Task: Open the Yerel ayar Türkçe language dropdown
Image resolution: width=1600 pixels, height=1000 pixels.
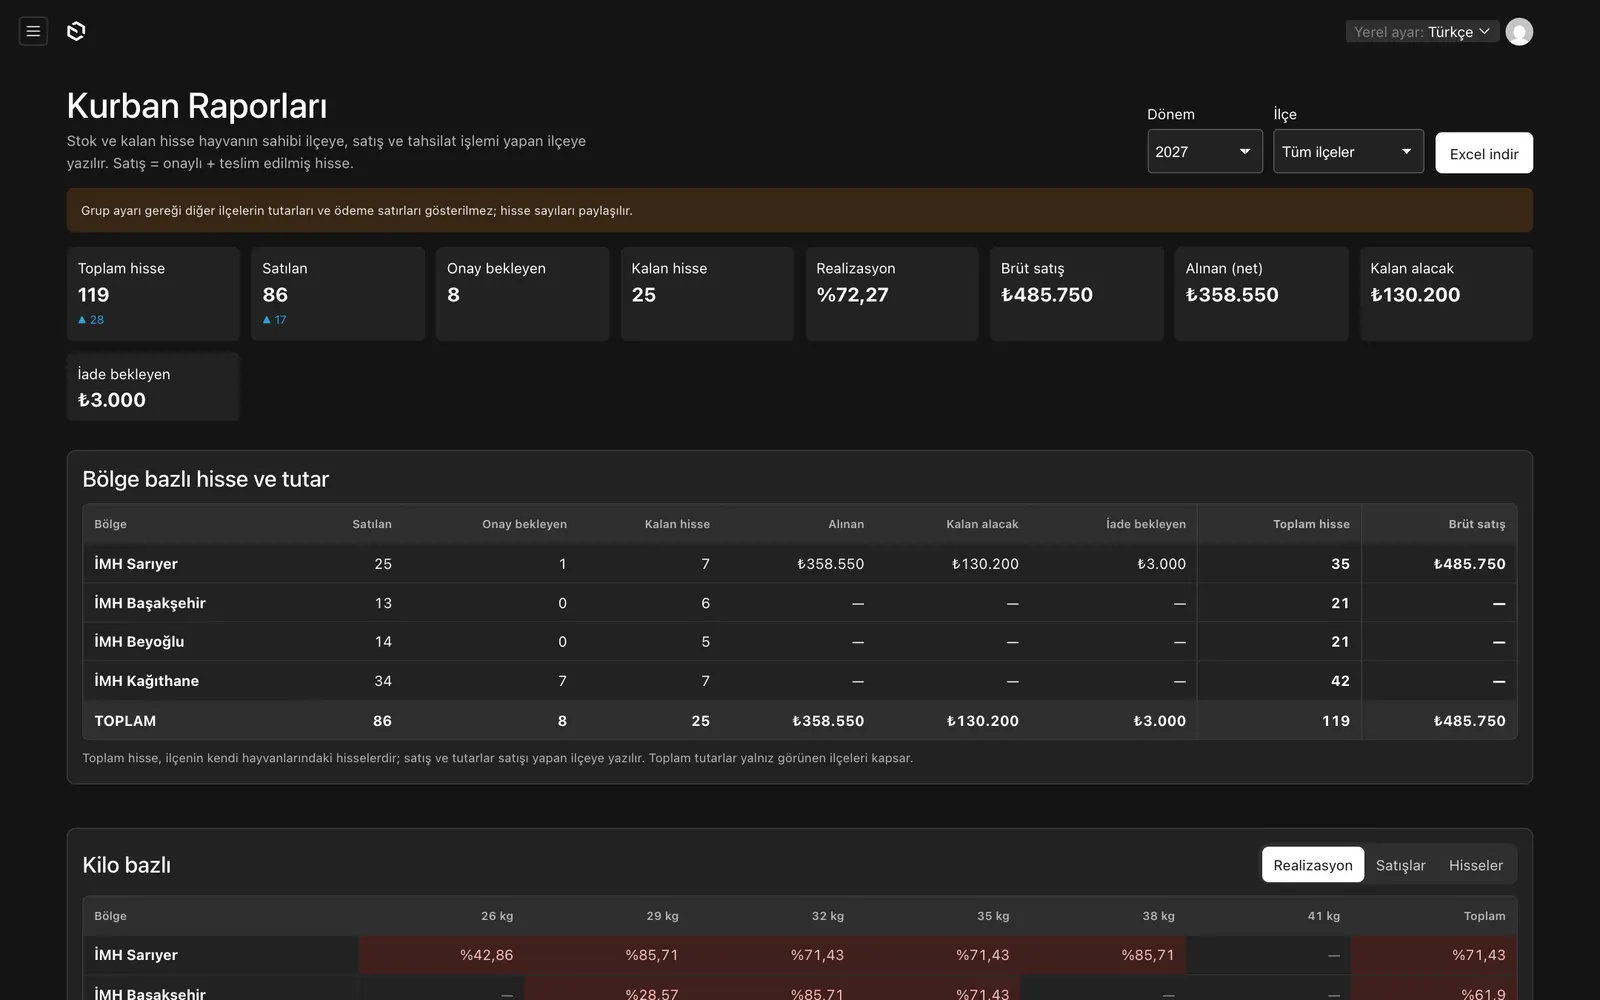Action: [x=1421, y=32]
